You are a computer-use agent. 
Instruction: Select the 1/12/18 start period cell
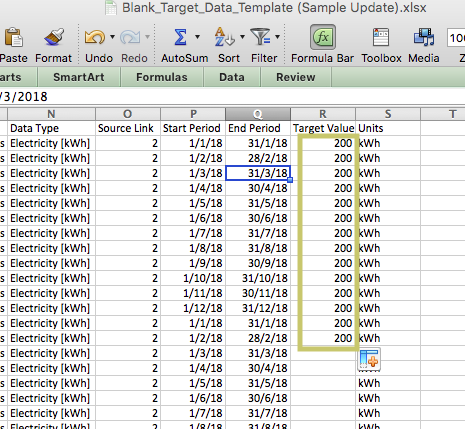pos(193,308)
